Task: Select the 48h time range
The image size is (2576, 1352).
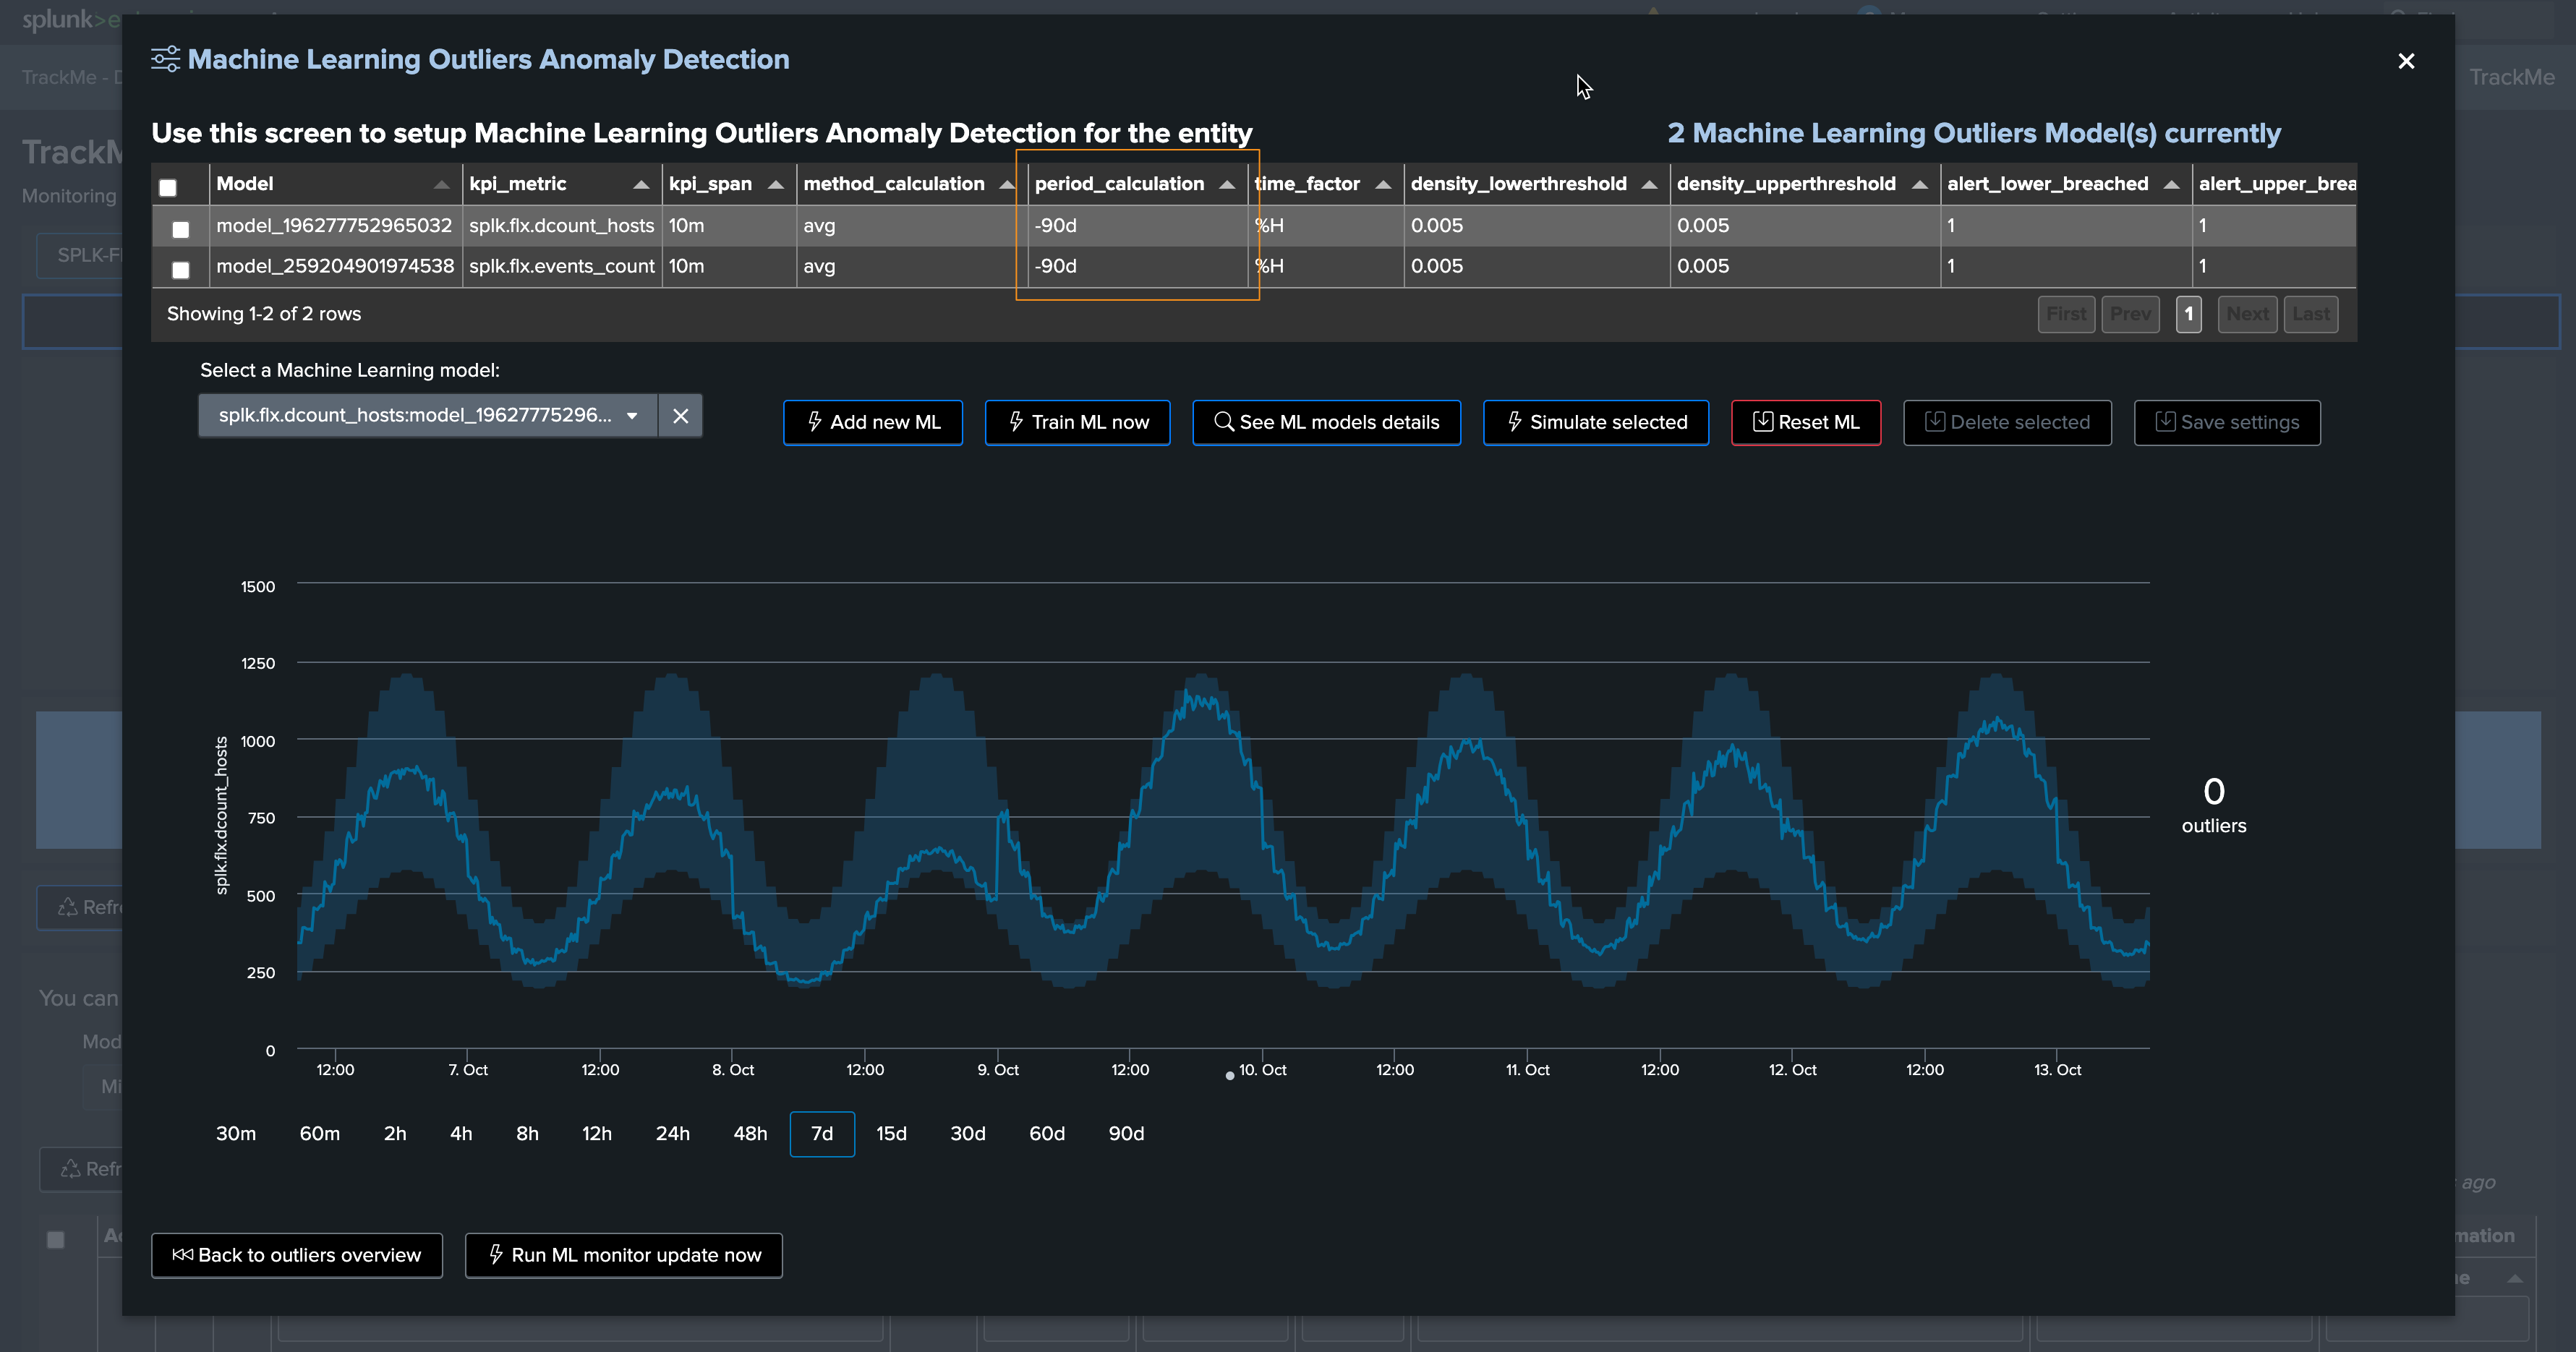Action: (x=750, y=1134)
